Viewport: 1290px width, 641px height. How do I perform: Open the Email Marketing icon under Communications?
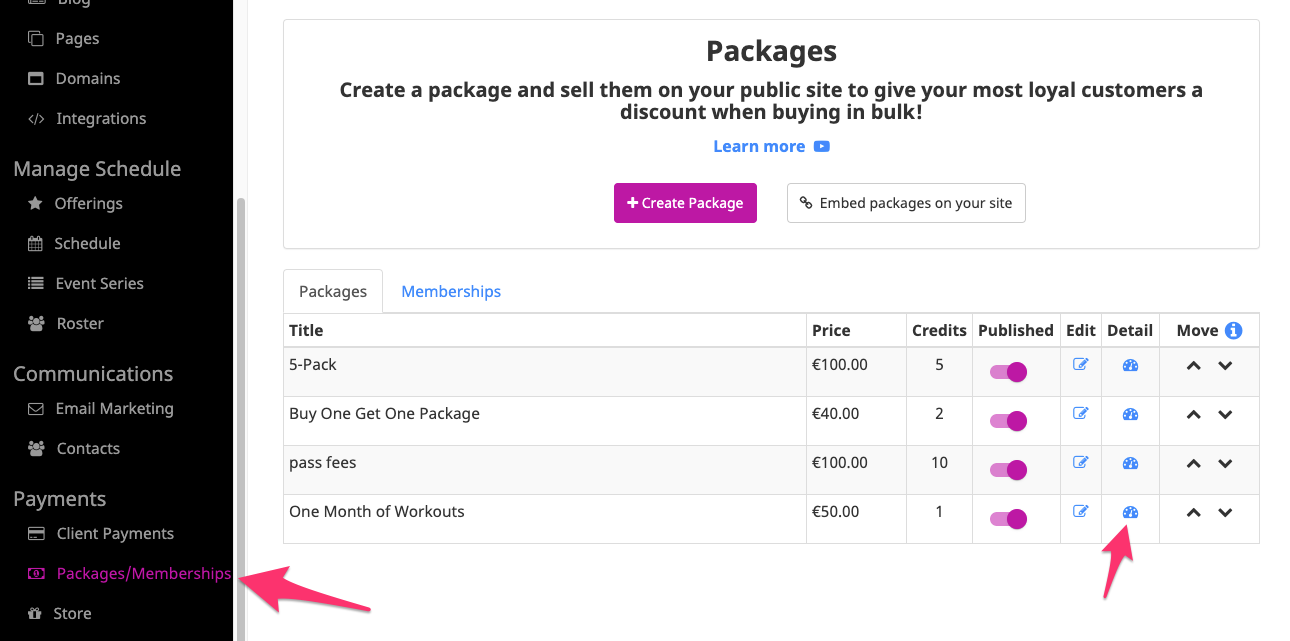point(37,408)
